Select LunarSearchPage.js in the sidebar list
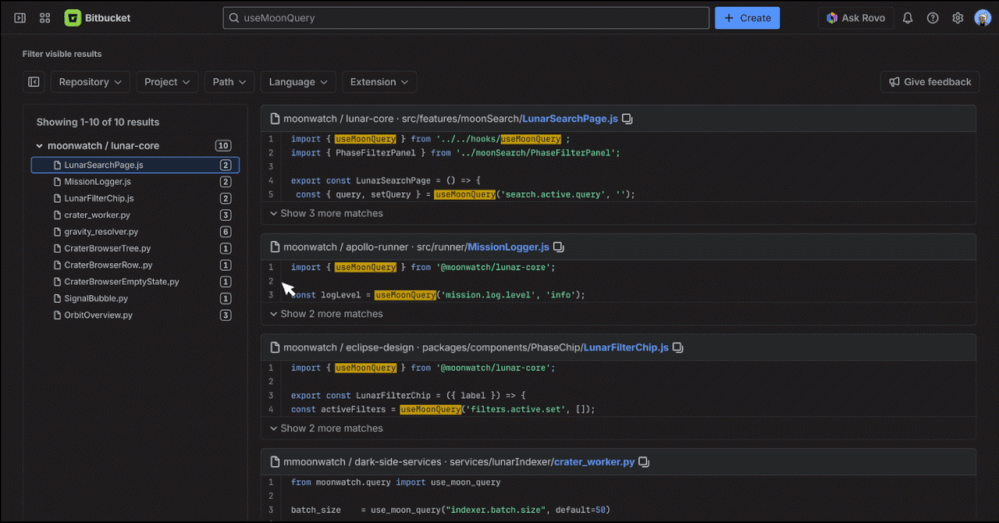 [x=135, y=165]
